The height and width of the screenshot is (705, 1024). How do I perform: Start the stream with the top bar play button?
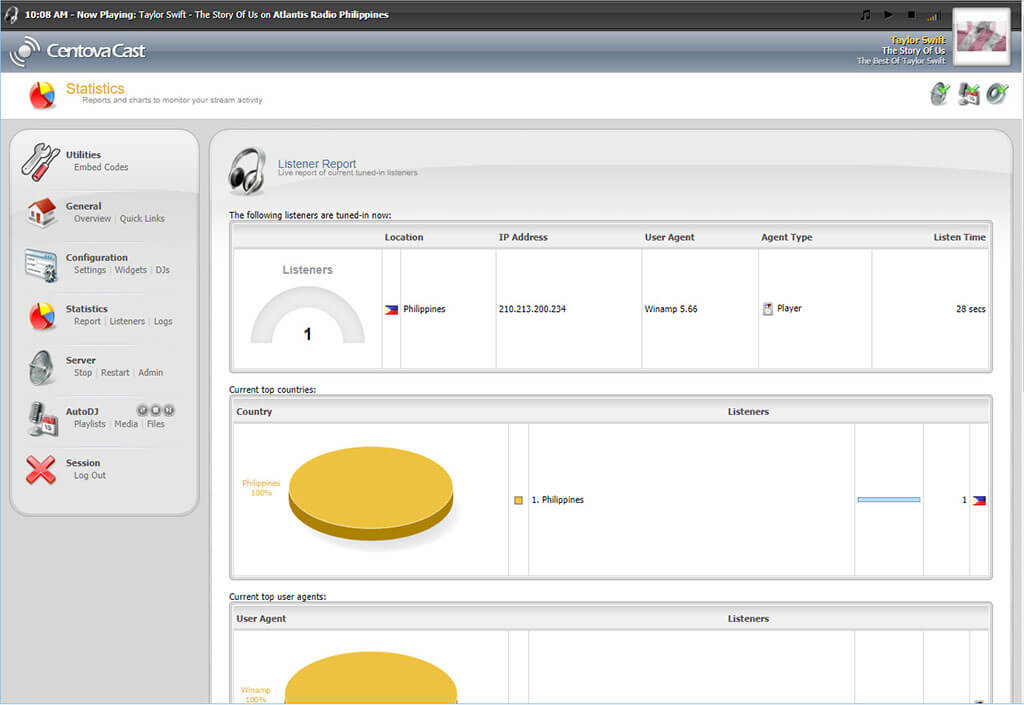[x=888, y=14]
